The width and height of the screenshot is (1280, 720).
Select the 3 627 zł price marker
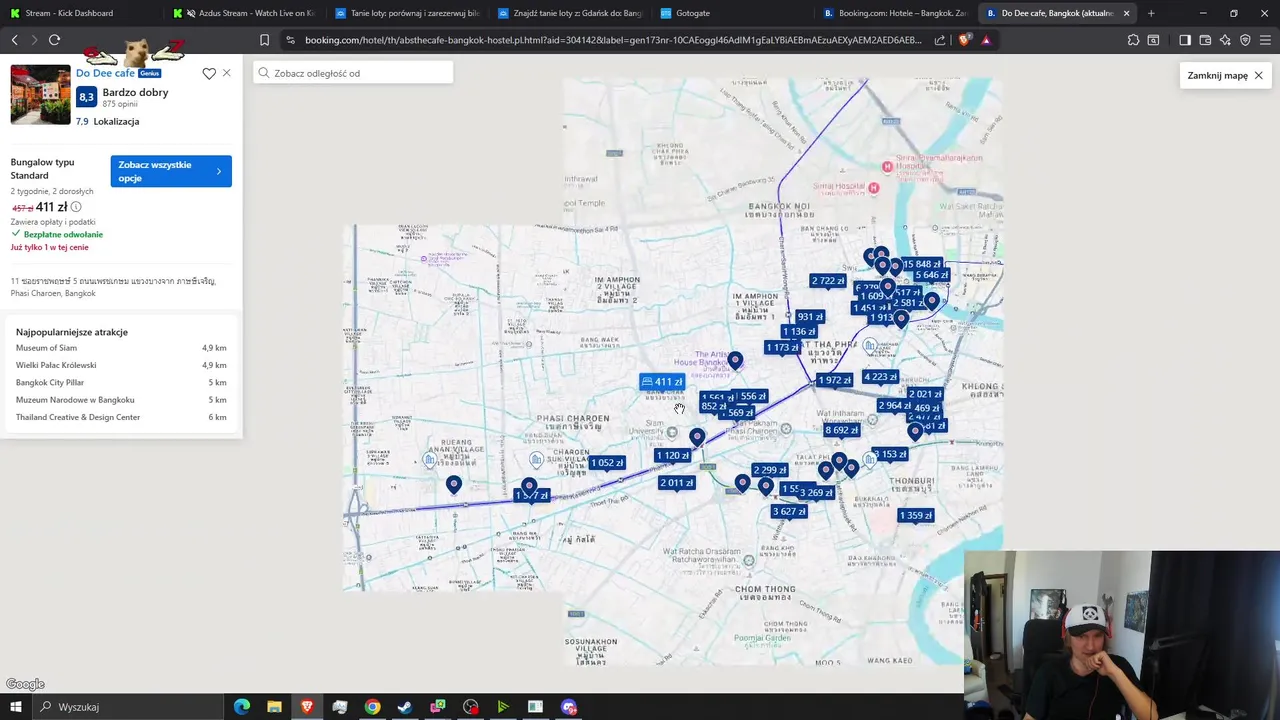pyautogui.click(x=789, y=512)
